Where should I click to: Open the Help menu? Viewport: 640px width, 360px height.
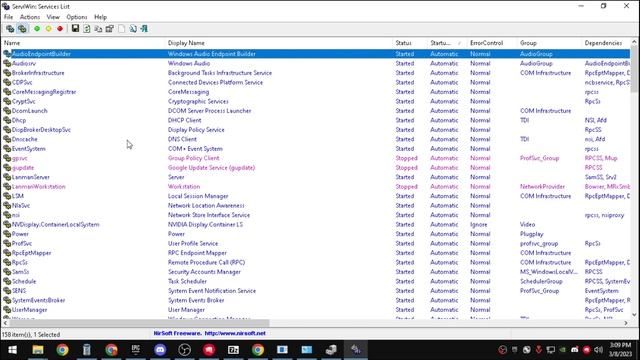100,17
